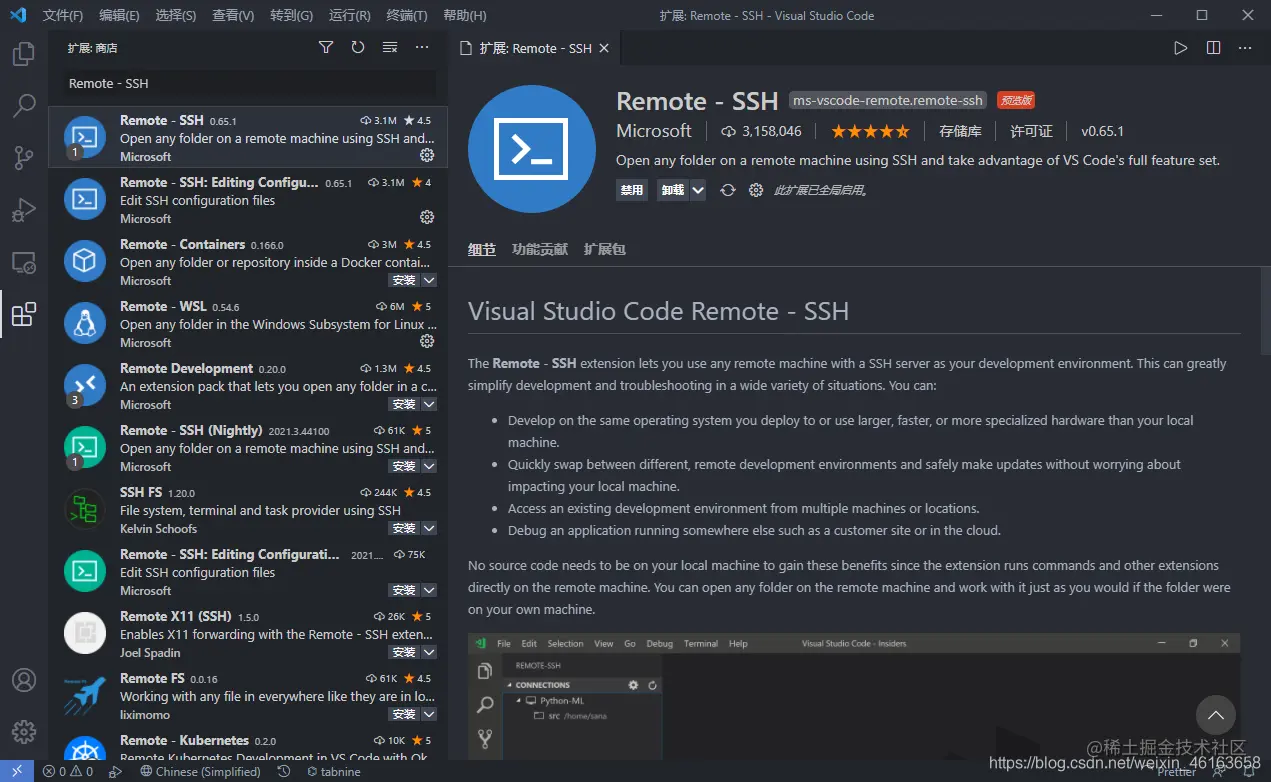Viewport: 1271px width, 782px height.
Task: Click the five-star rating in extension header
Action: [870, 131]
